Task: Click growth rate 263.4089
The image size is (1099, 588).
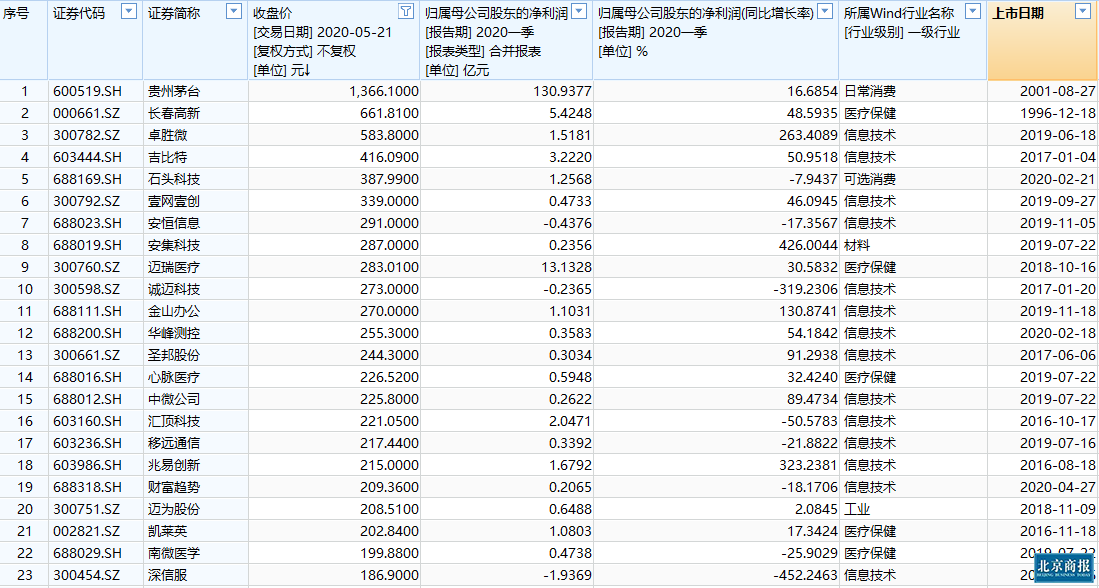Action: (x=810, y=135)
